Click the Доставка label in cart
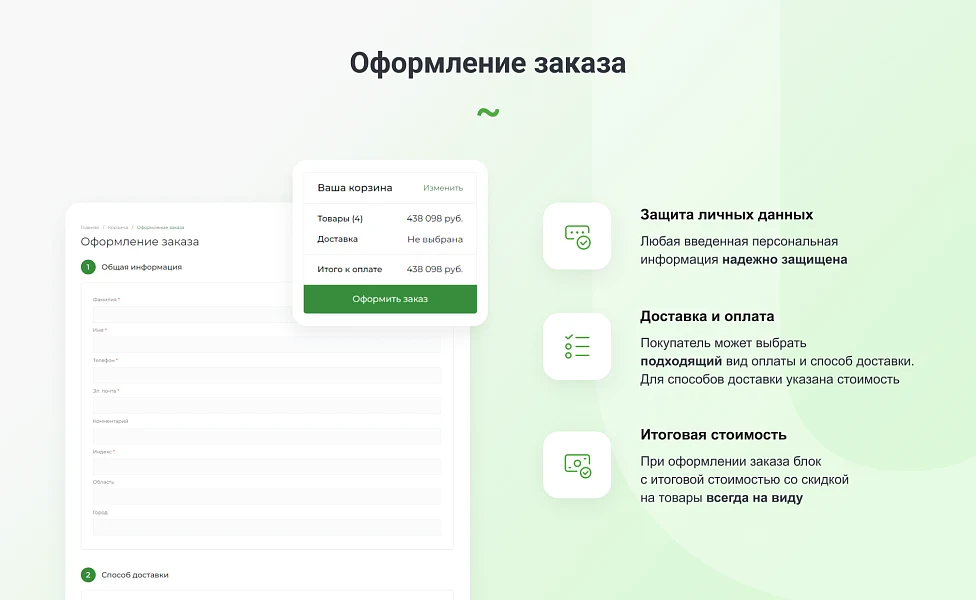The height and width of the screenshot is (600, 976). click(x=337, y=239)
